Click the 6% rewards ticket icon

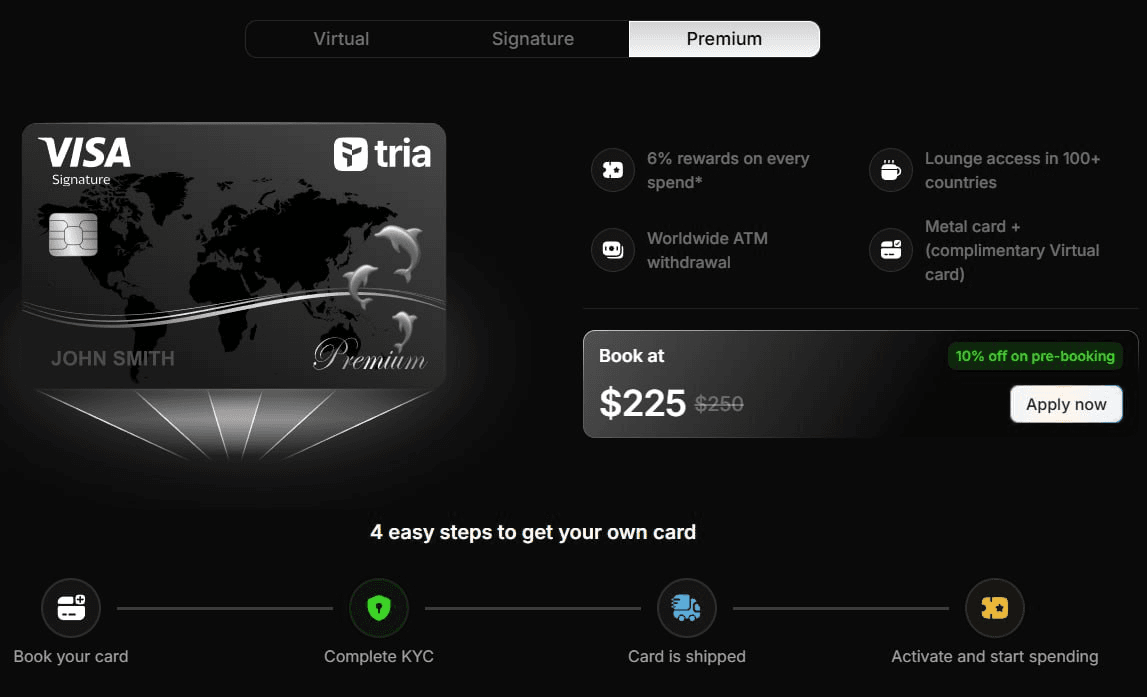[x=612, y=170]
